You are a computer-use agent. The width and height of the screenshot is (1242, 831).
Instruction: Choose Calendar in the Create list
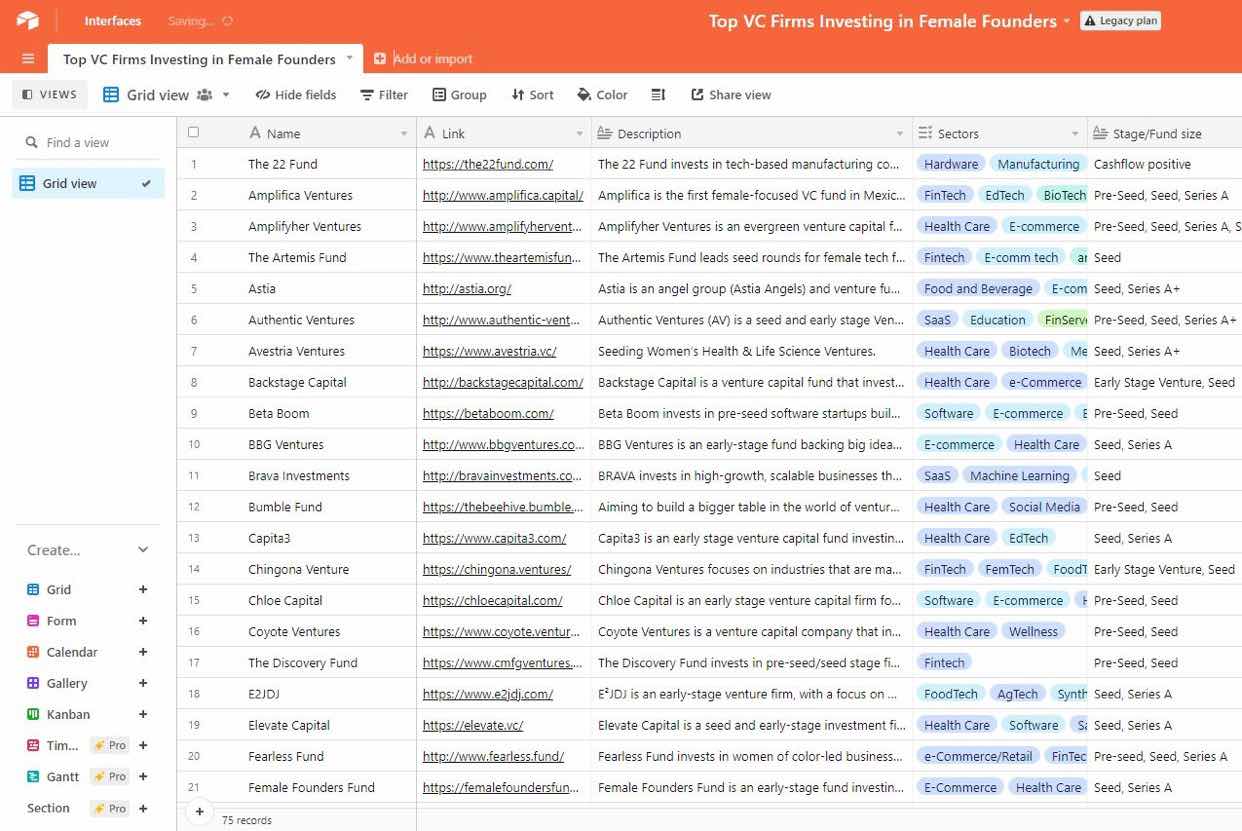point(72,652)
